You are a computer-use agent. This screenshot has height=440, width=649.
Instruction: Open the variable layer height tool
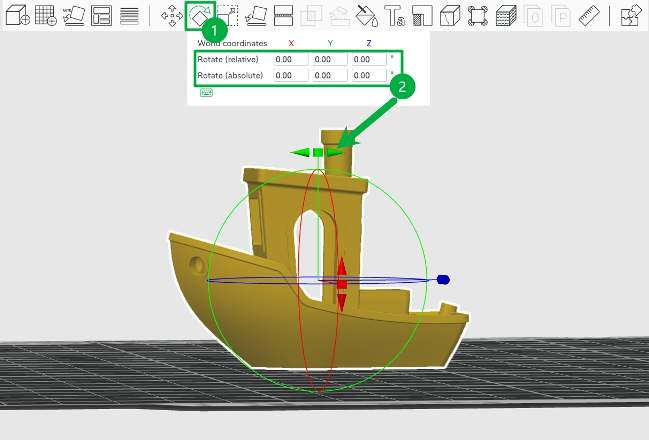coord(129,15)
